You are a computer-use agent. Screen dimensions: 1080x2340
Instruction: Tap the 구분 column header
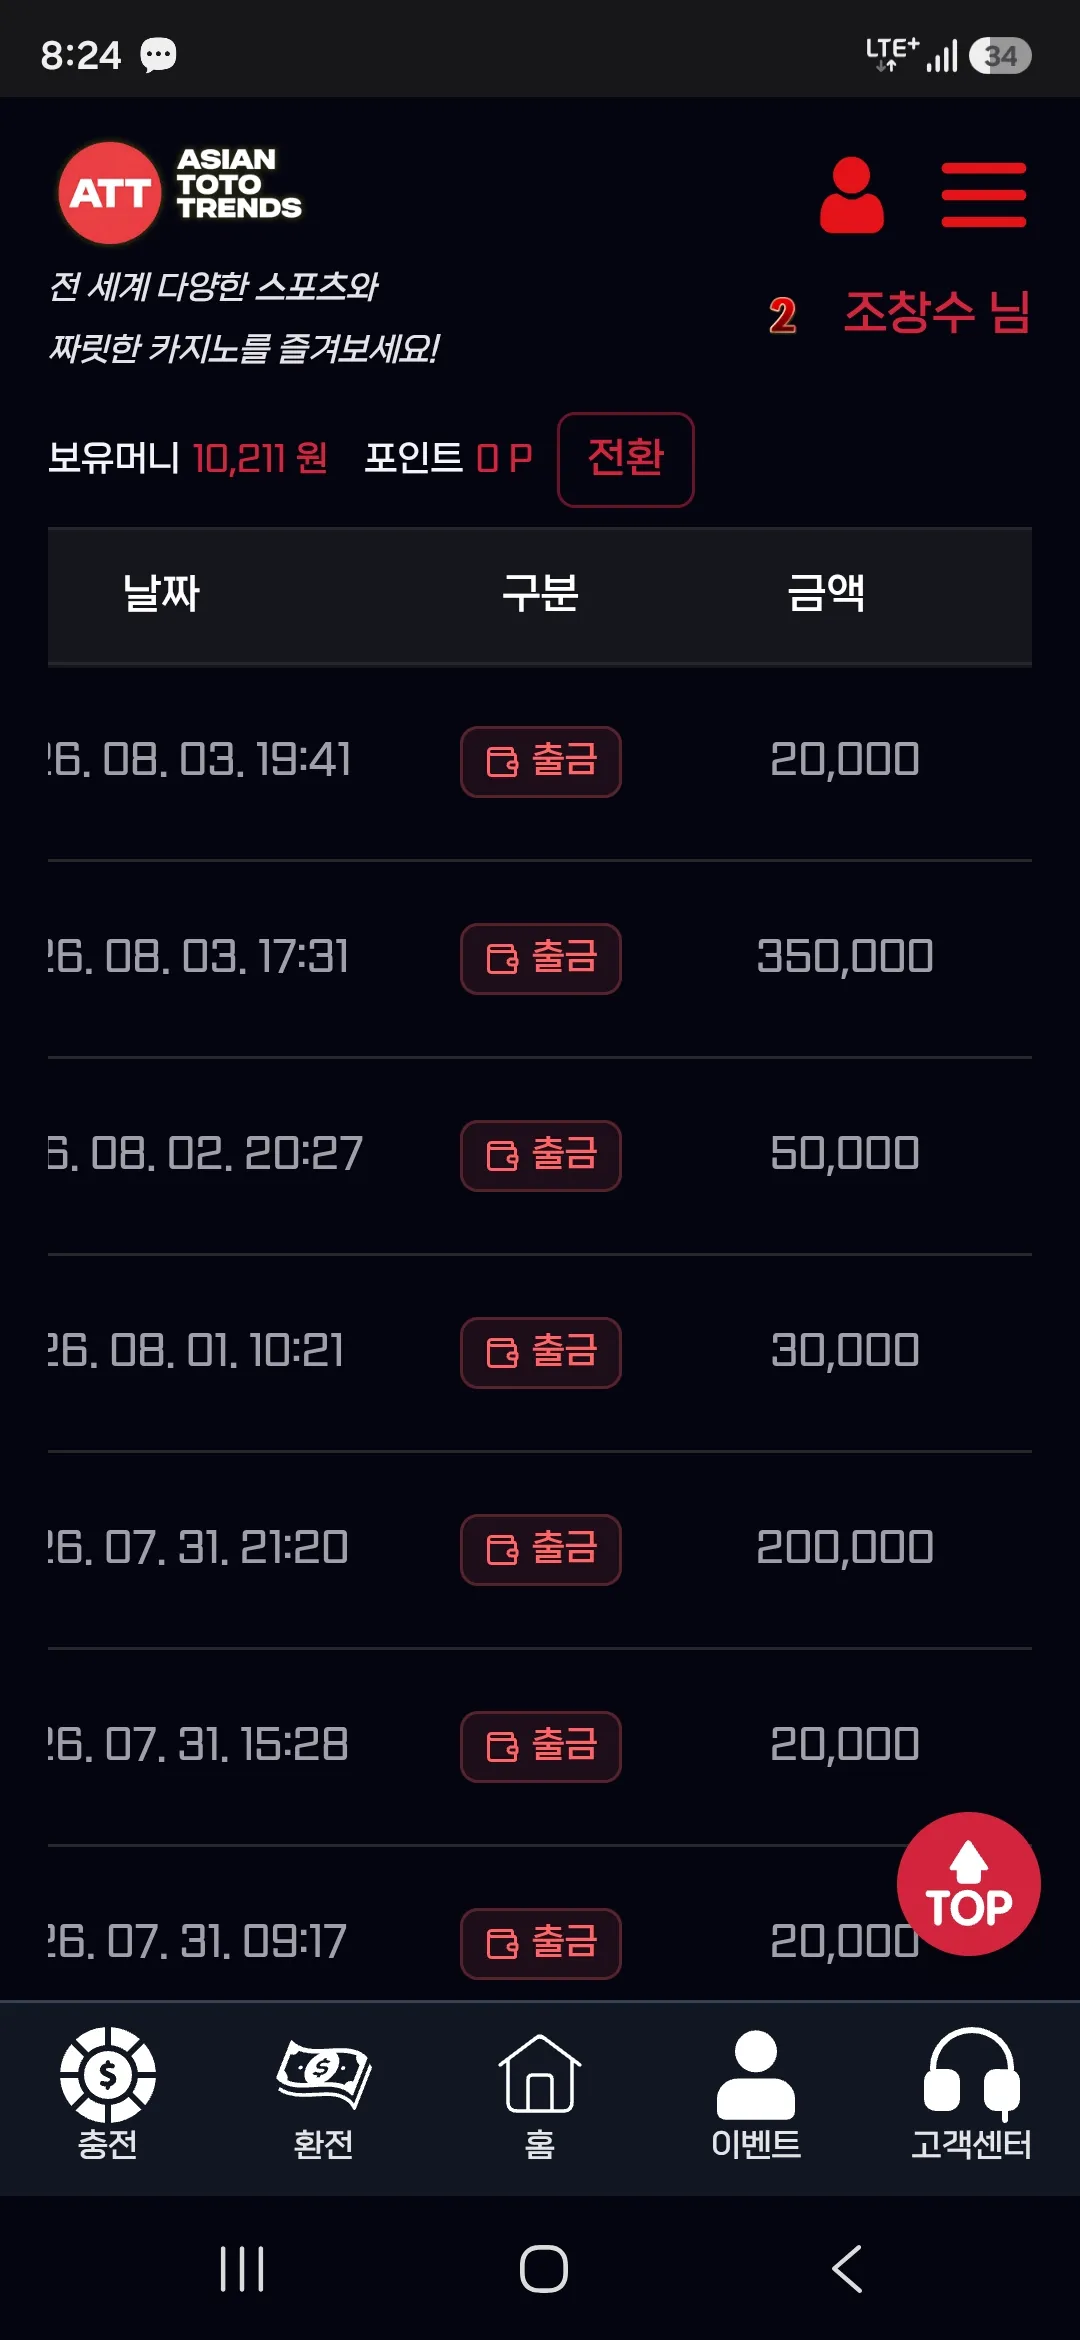pyautogui.click(x=540, y=593)
